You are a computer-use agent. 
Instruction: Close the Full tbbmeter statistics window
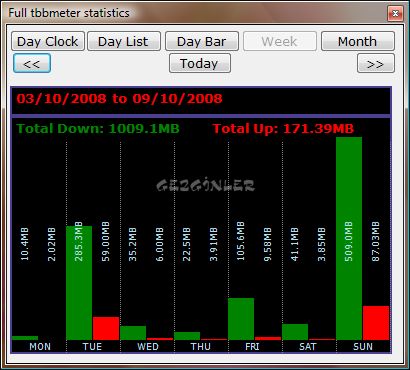point(395,13)
